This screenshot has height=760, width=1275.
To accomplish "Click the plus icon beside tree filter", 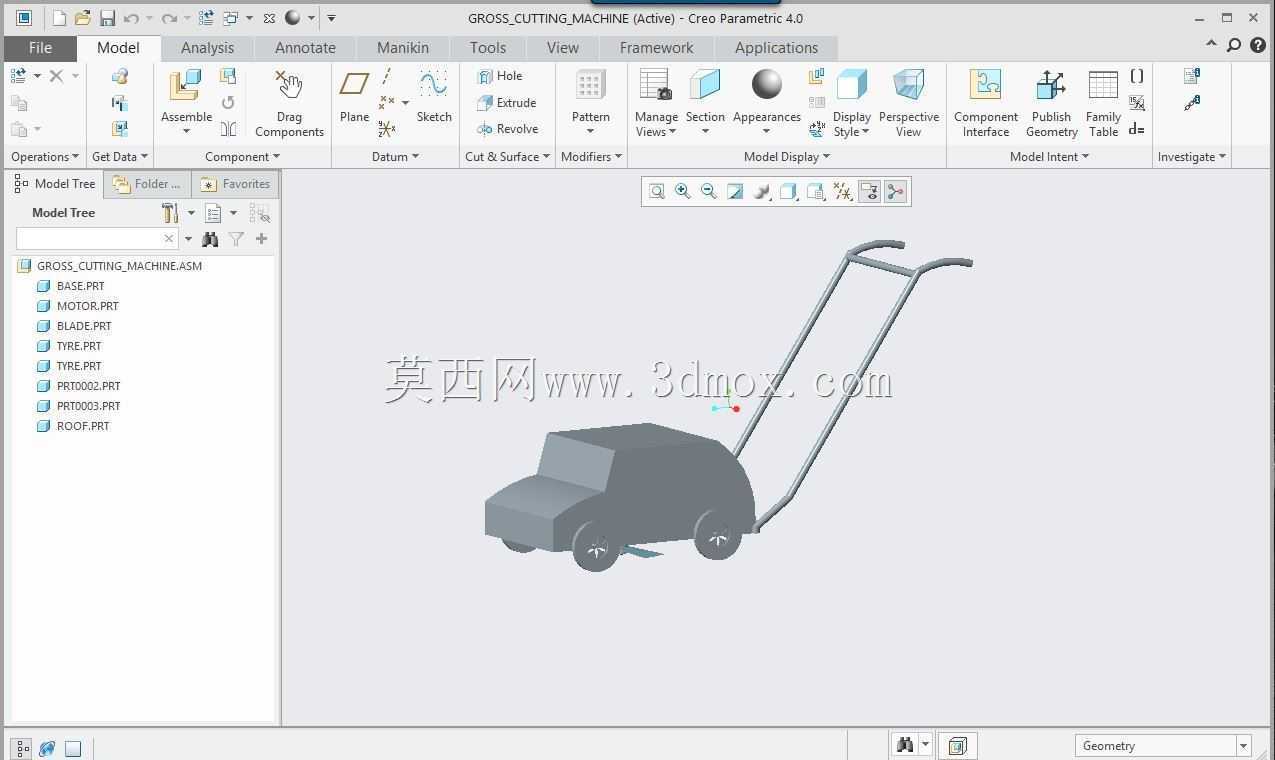I will [x=262, y=239].
